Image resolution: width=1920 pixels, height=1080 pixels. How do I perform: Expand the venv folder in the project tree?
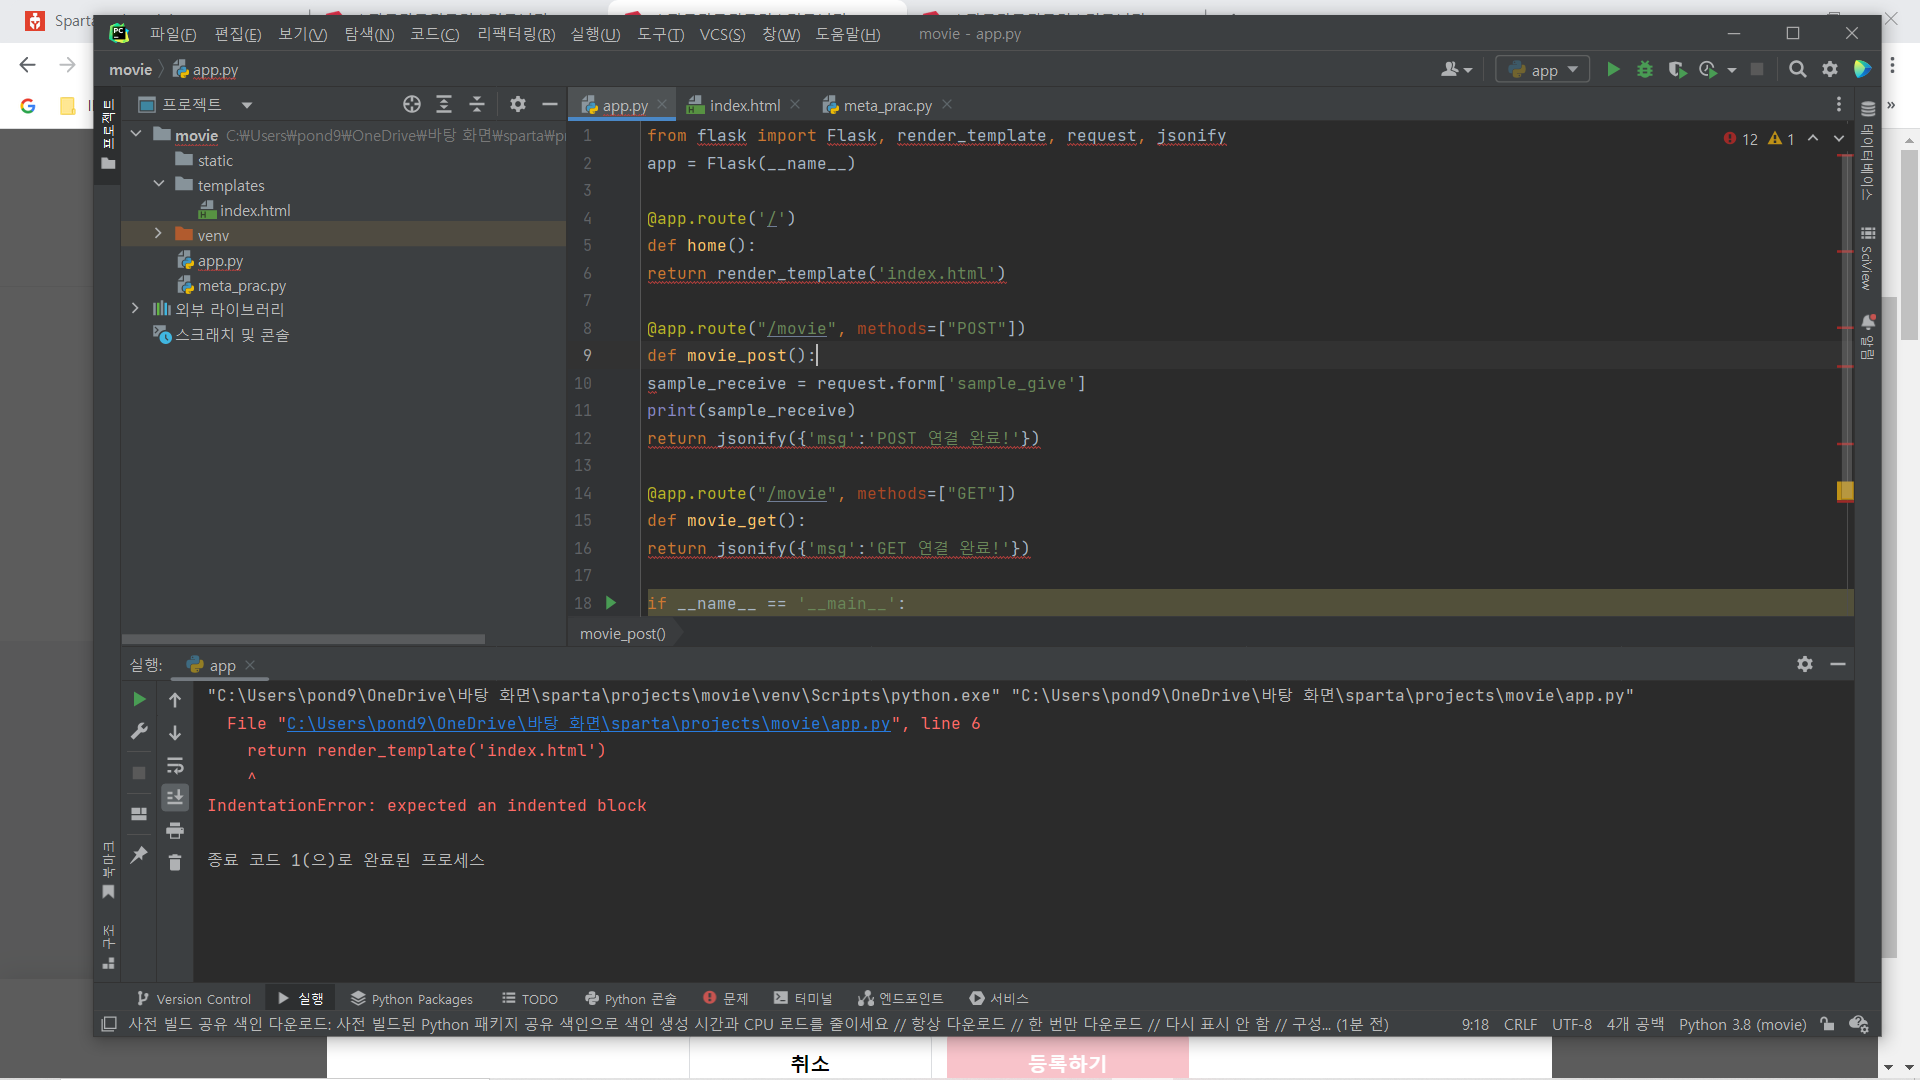(158, 234)
